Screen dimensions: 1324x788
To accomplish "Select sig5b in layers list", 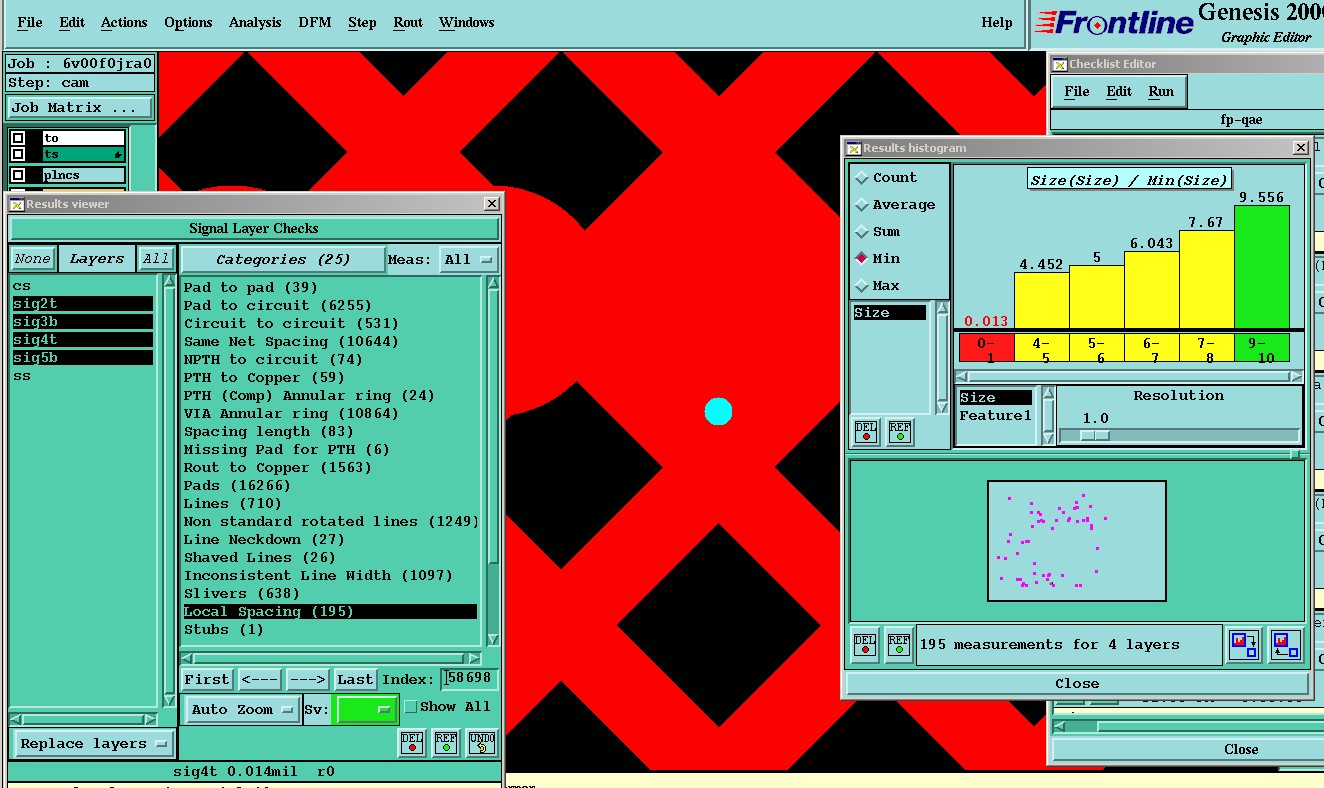I will [x=82, y=358].
